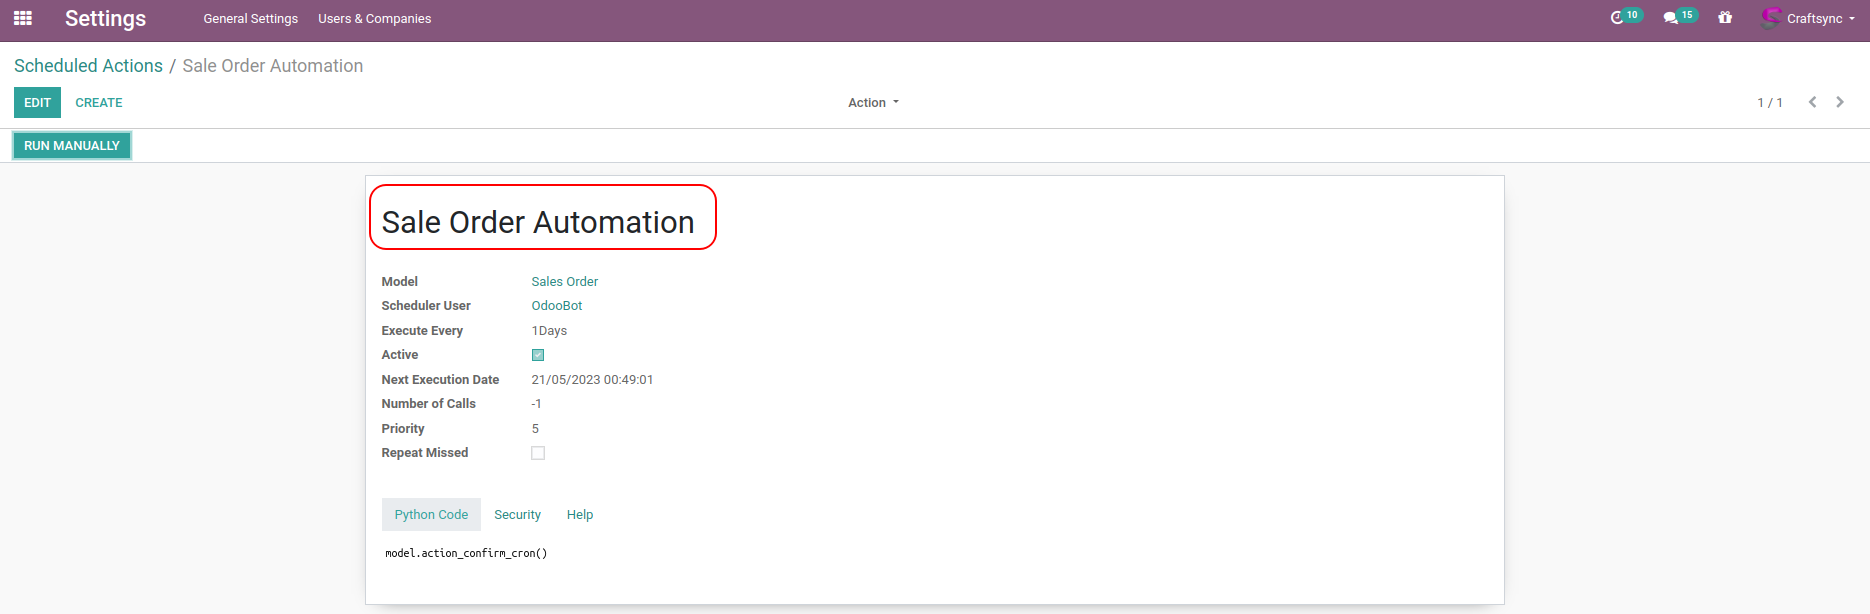Open Users & Companies menu
The image size is (1870, 614).
pos(374,19)
